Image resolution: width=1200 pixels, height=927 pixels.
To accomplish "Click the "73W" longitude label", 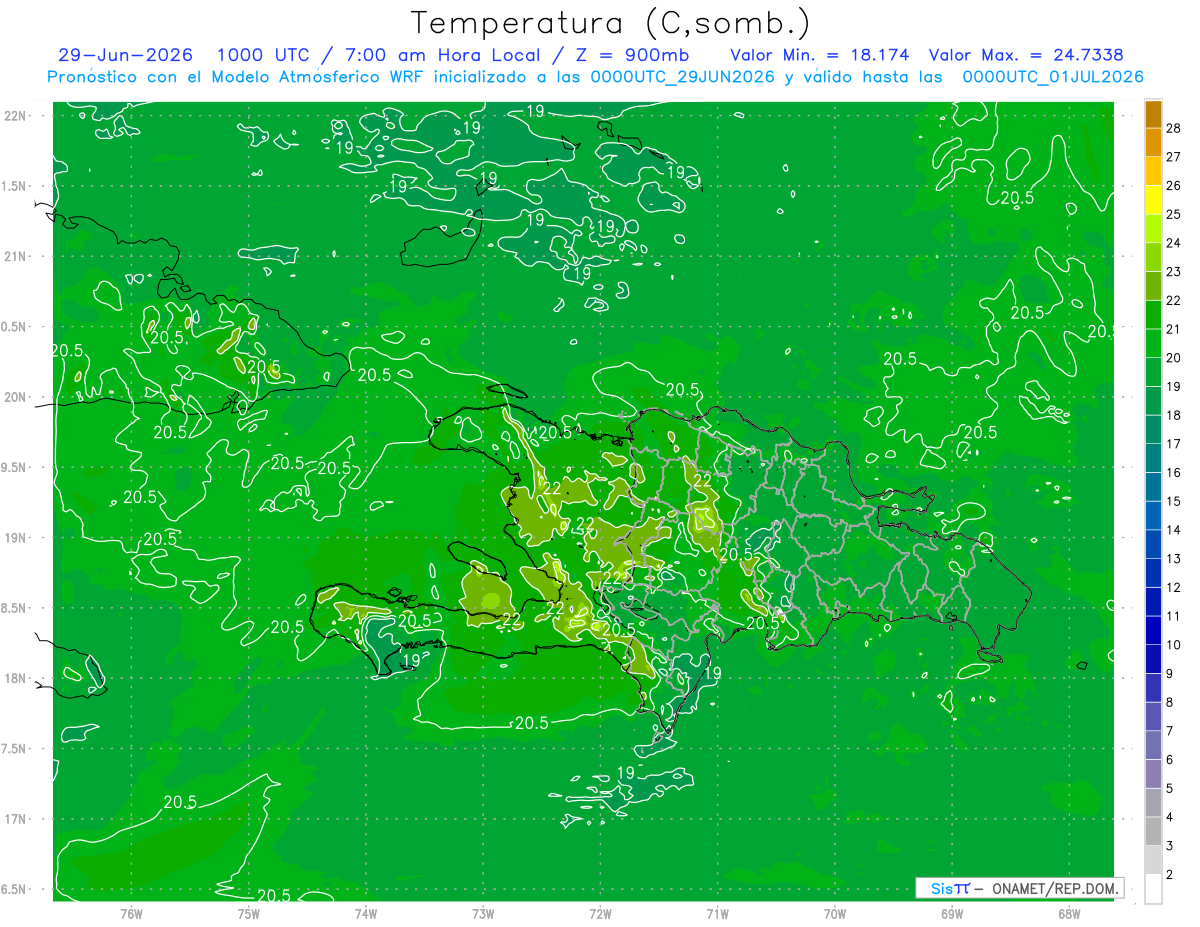I will (483, 913).
